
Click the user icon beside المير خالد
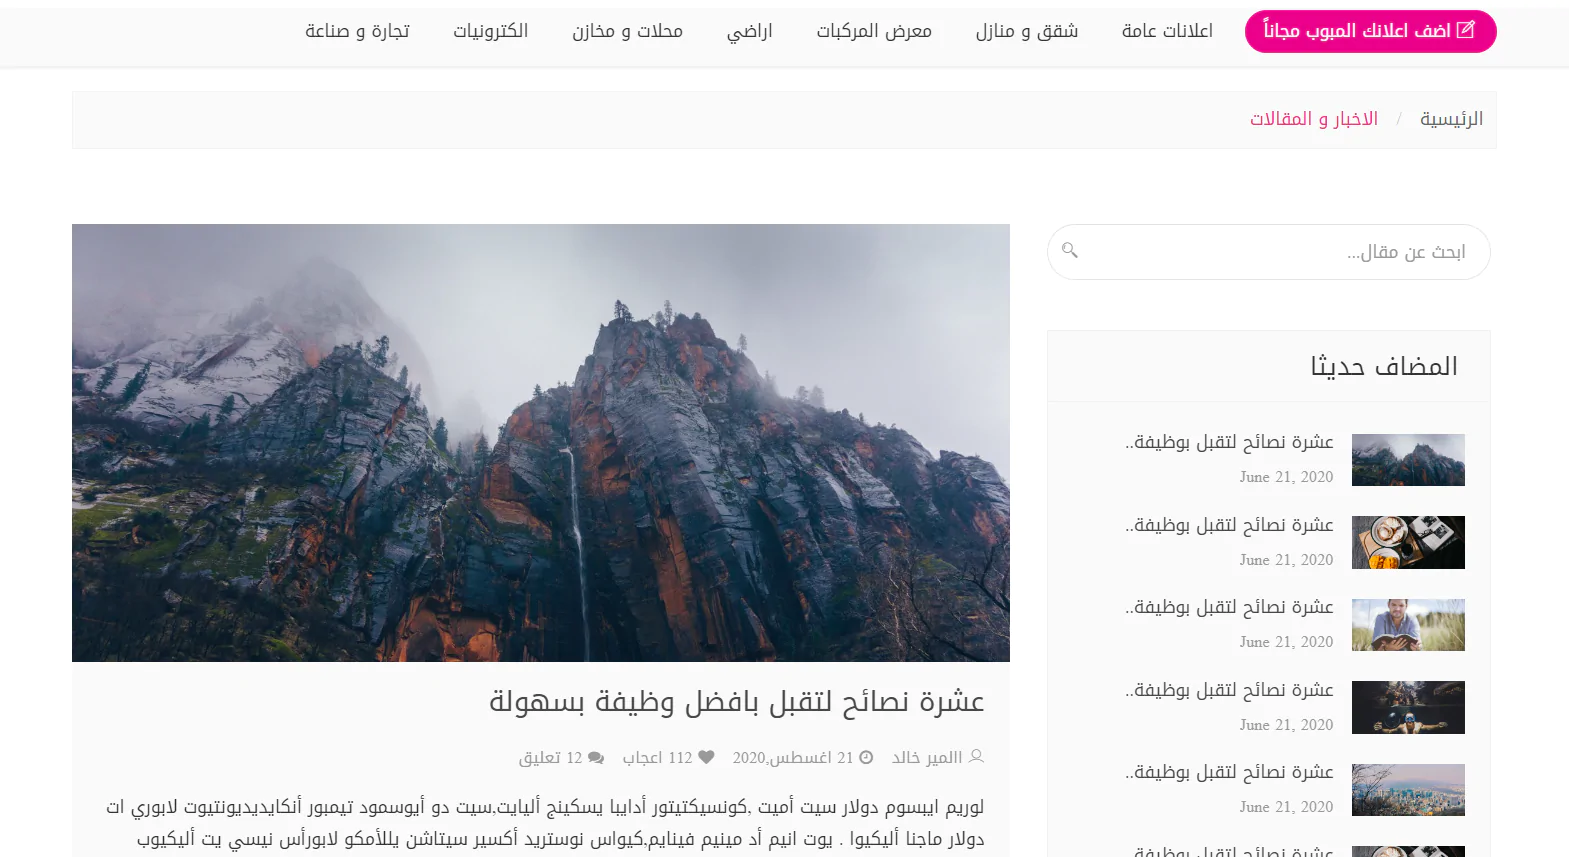(977, 756)
